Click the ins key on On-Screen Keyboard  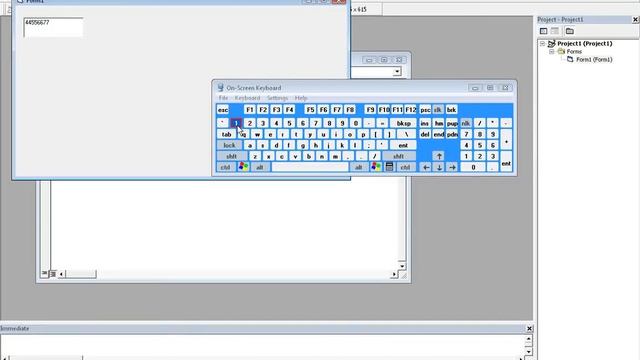[x=425, y=123]
